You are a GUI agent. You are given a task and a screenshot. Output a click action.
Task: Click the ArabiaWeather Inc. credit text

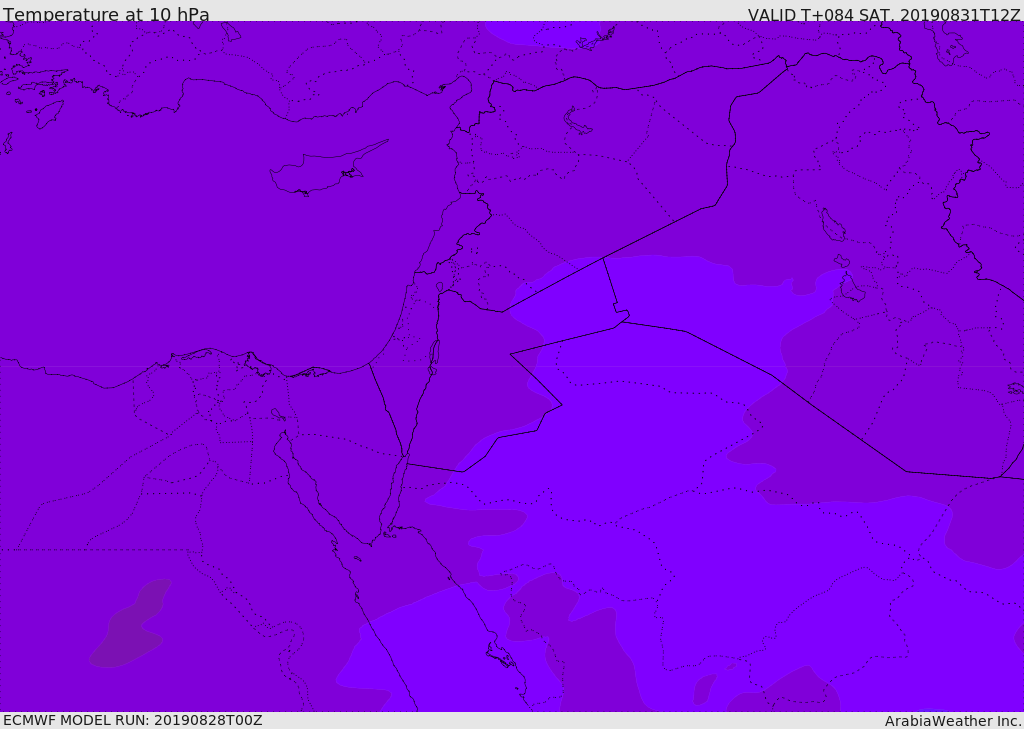coord(953,721)
